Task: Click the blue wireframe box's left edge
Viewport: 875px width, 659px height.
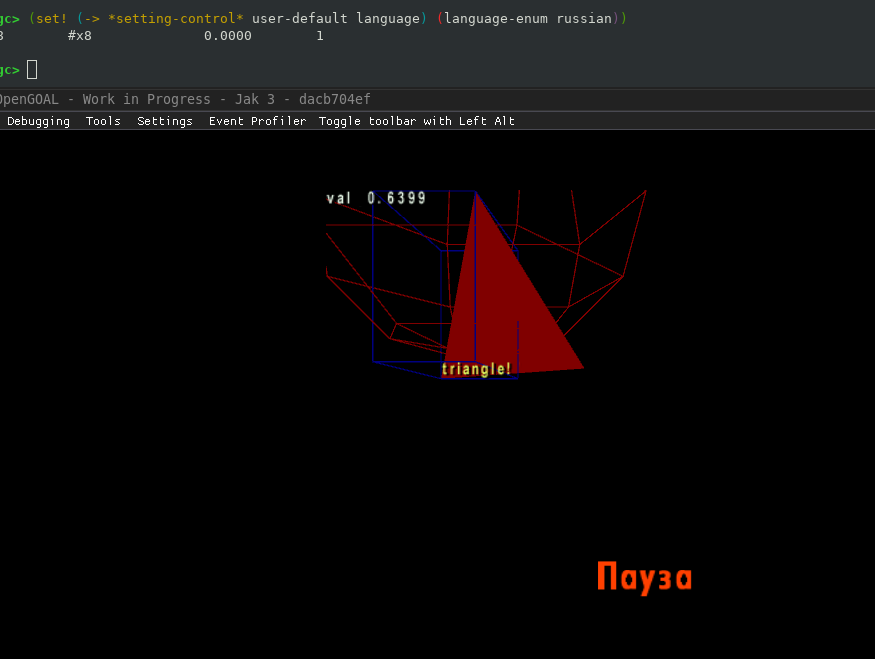Action: (x=373, y=280)
